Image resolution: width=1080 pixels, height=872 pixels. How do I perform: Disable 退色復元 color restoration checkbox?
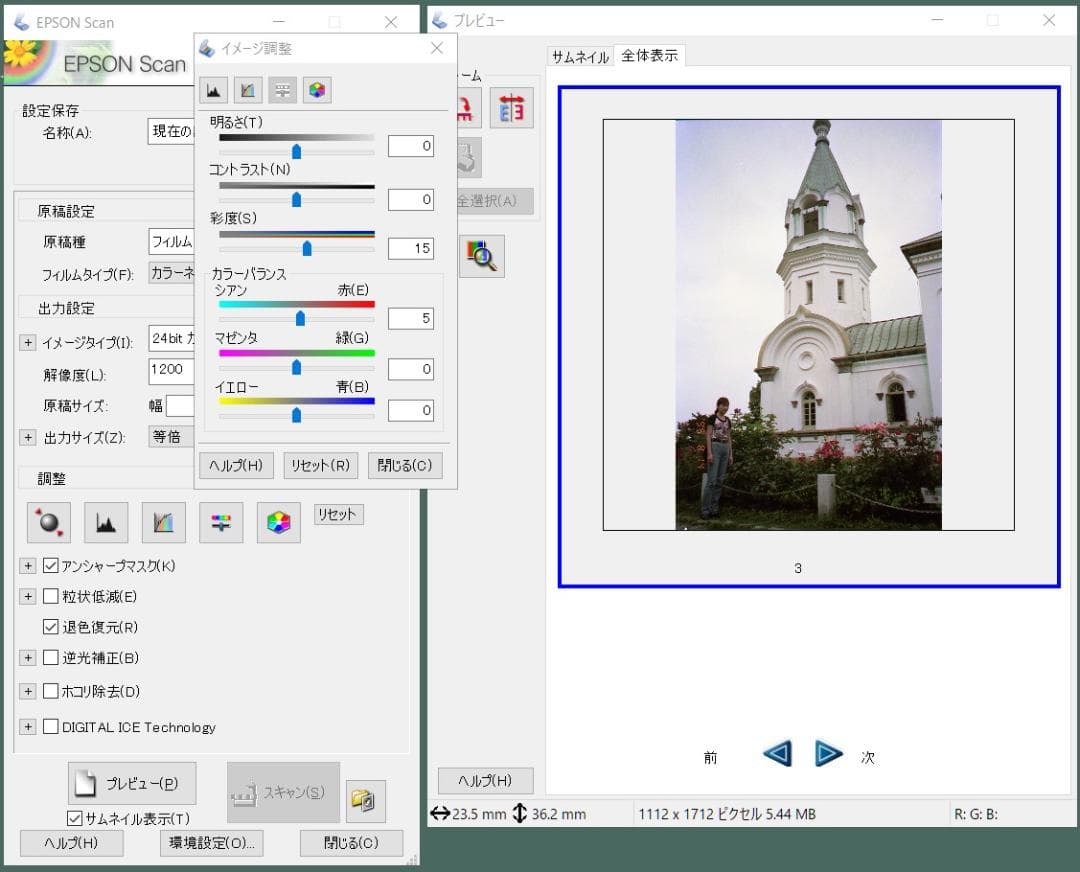(52, 627)
